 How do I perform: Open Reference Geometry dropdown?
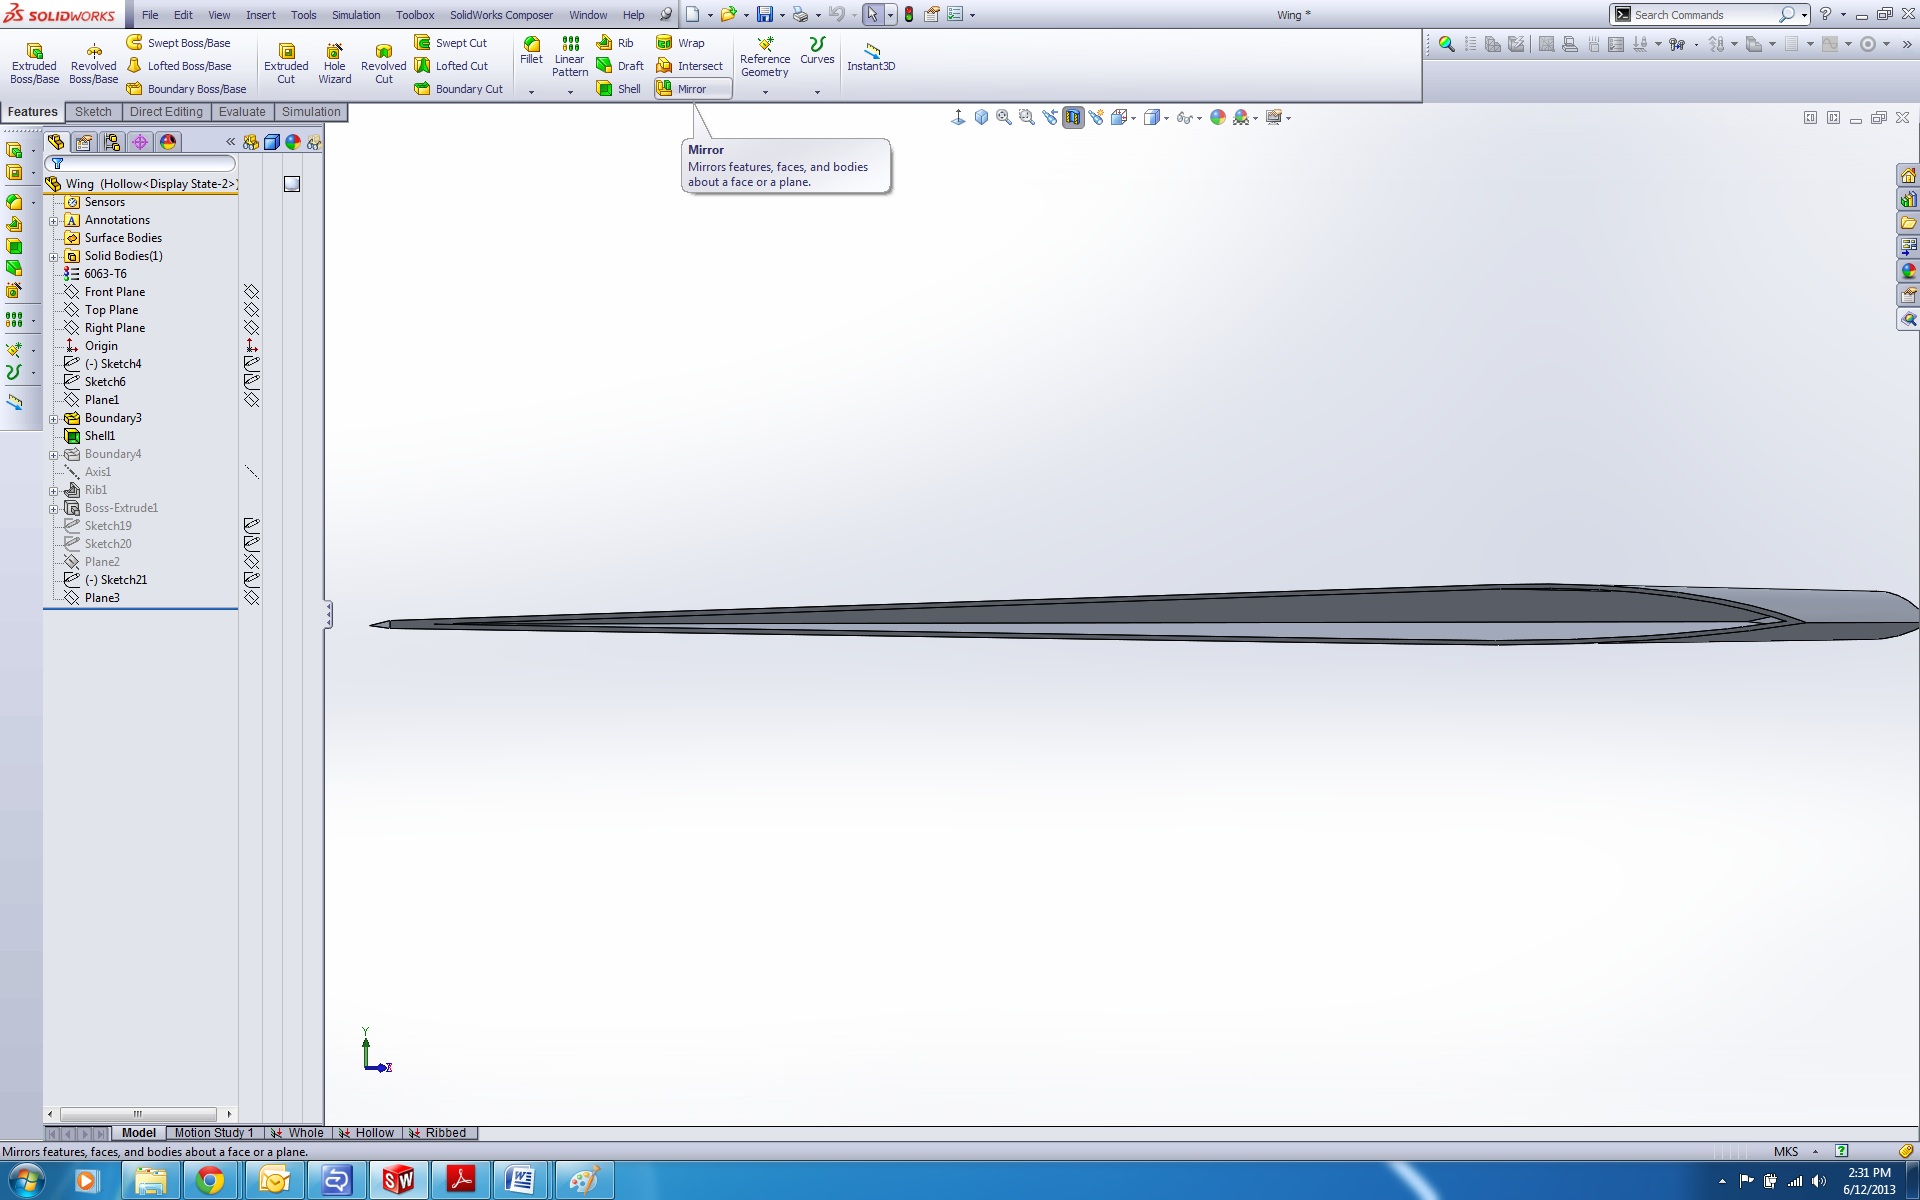pos(765,93)
